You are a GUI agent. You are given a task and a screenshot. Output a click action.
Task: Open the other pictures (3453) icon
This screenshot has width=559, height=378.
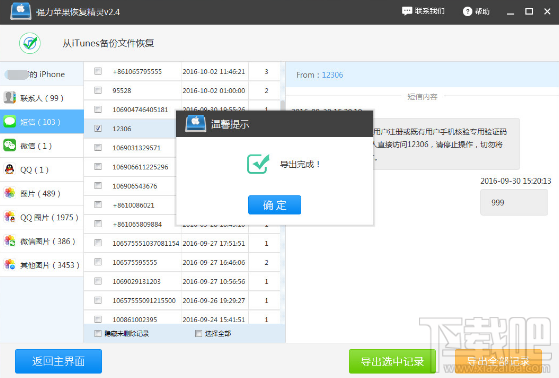[10, 265]
